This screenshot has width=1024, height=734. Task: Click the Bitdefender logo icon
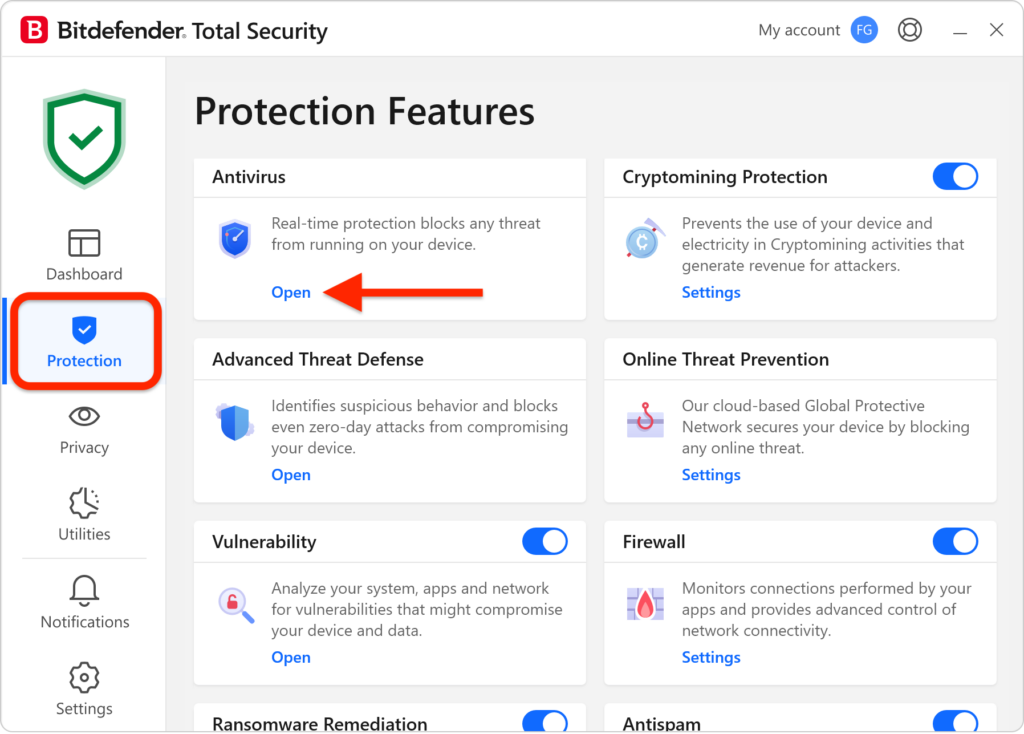[x=35, y=31]
